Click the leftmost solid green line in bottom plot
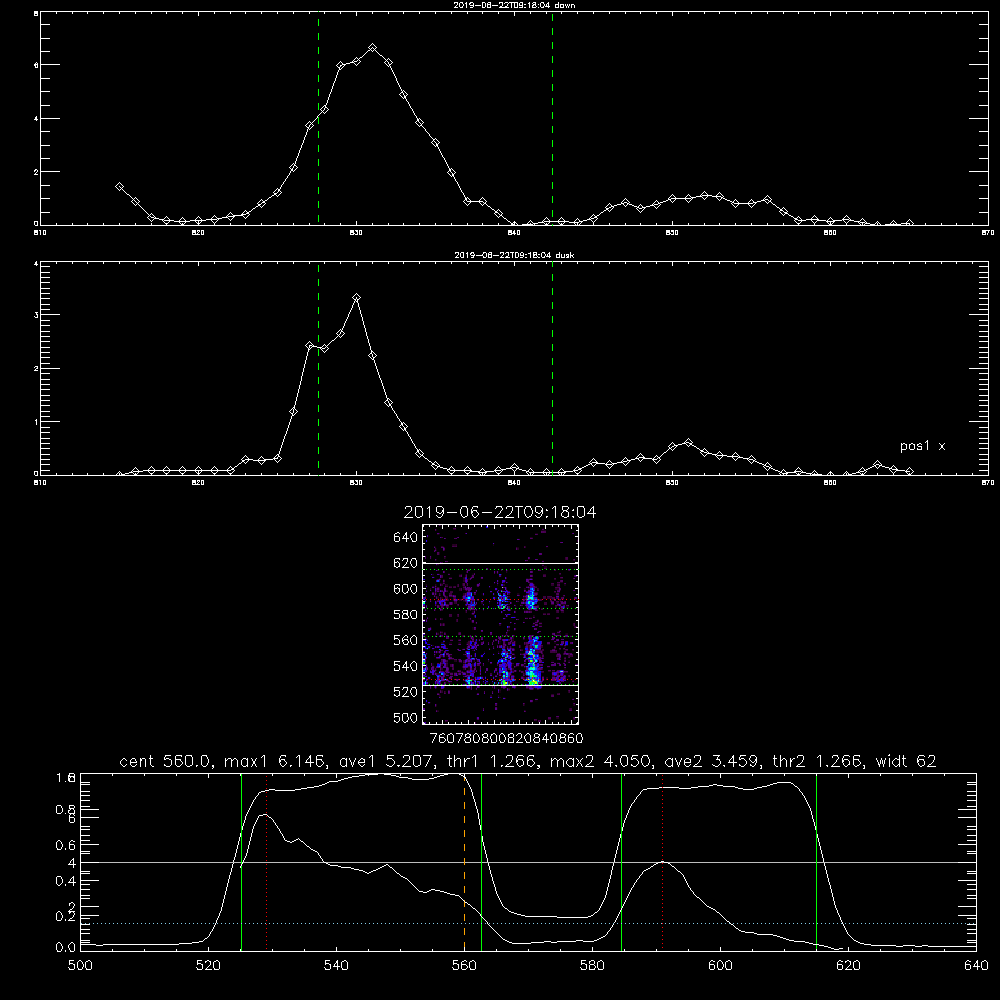Viewport: 1000px width, 1000px height. coord(241,862)
